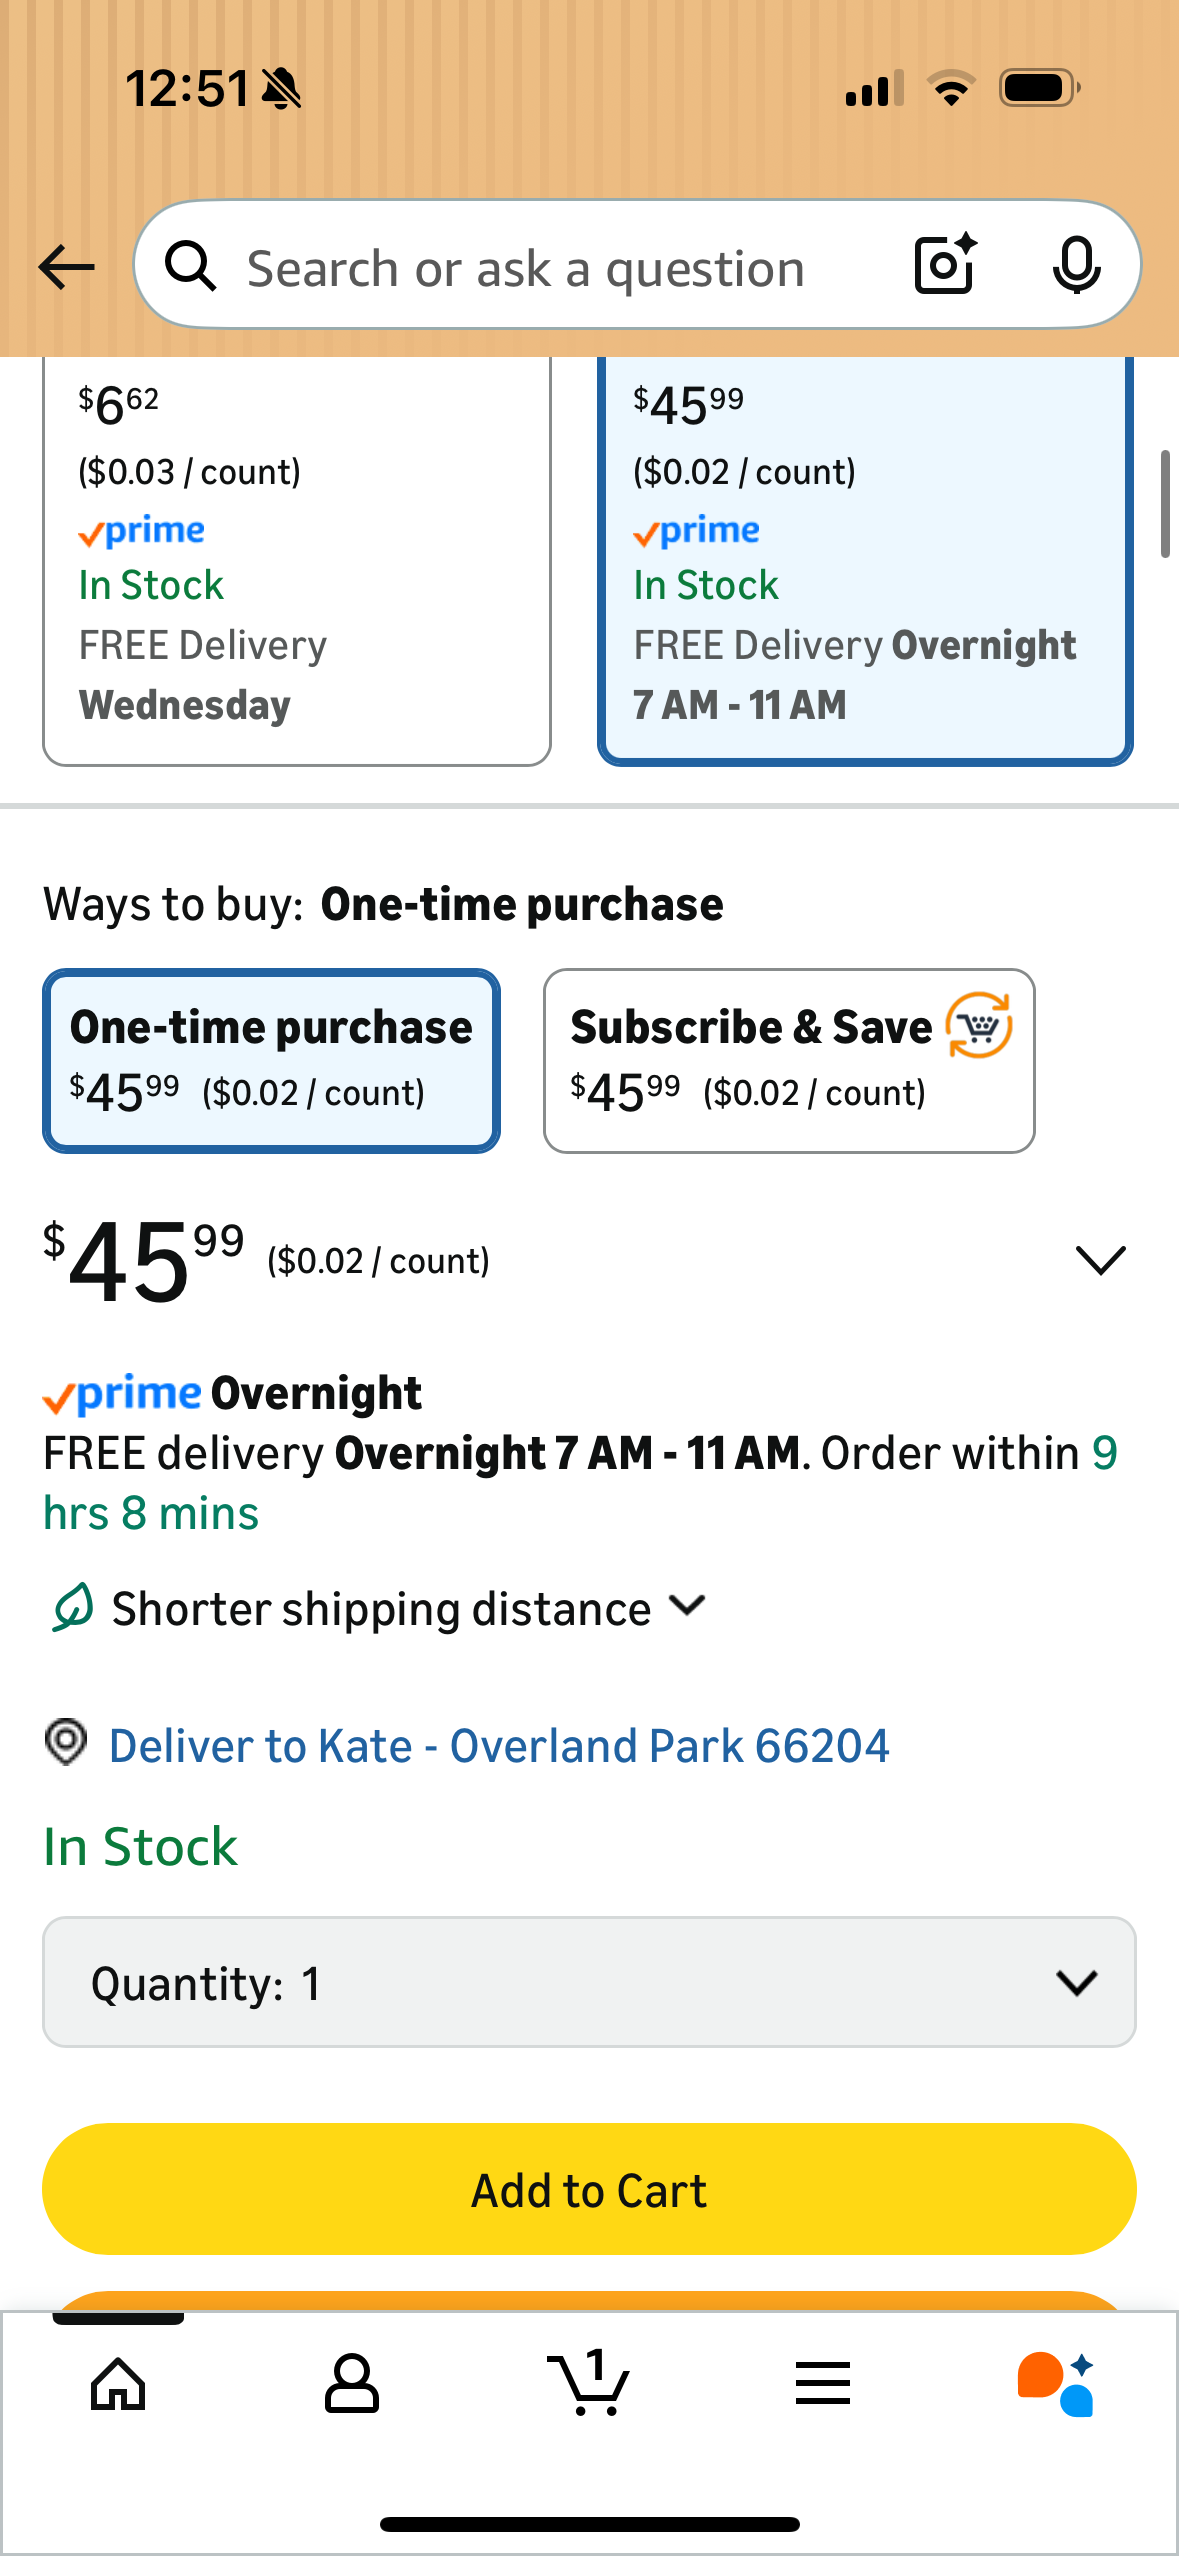Screen dimensions: 1179x2556
Task: Select Subscribe & Save option
Action: 788,1060
